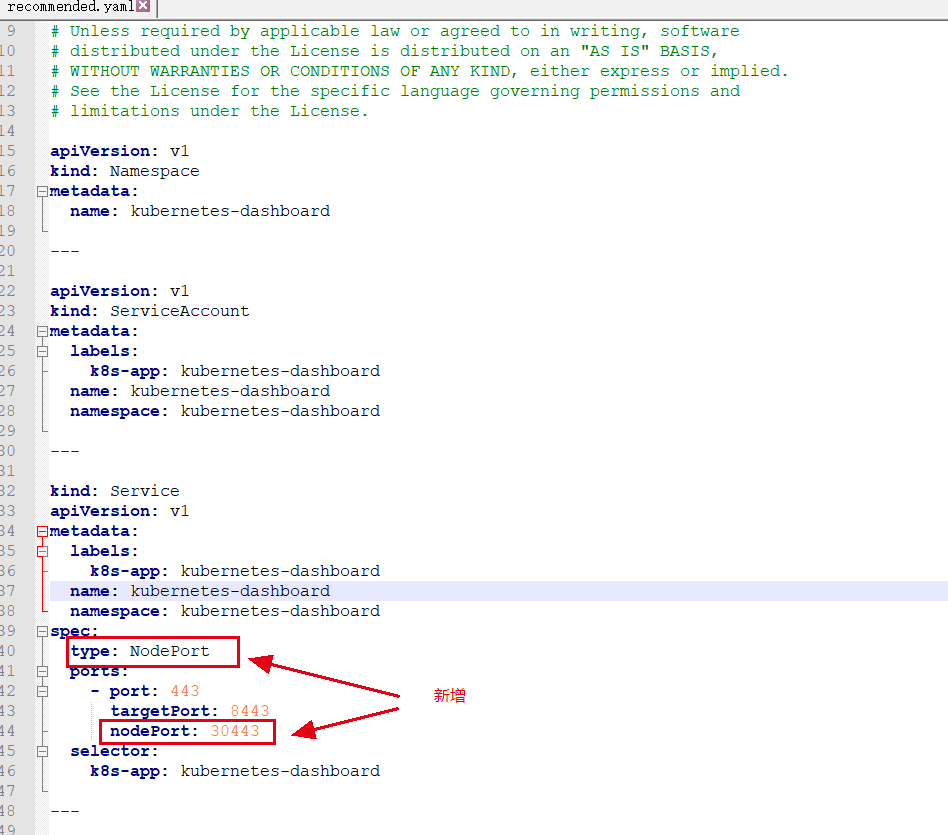Collapse the spec: block fold marker
This screenshot has width=948, height=835.
pyautogui.click(x=42, y=631)
